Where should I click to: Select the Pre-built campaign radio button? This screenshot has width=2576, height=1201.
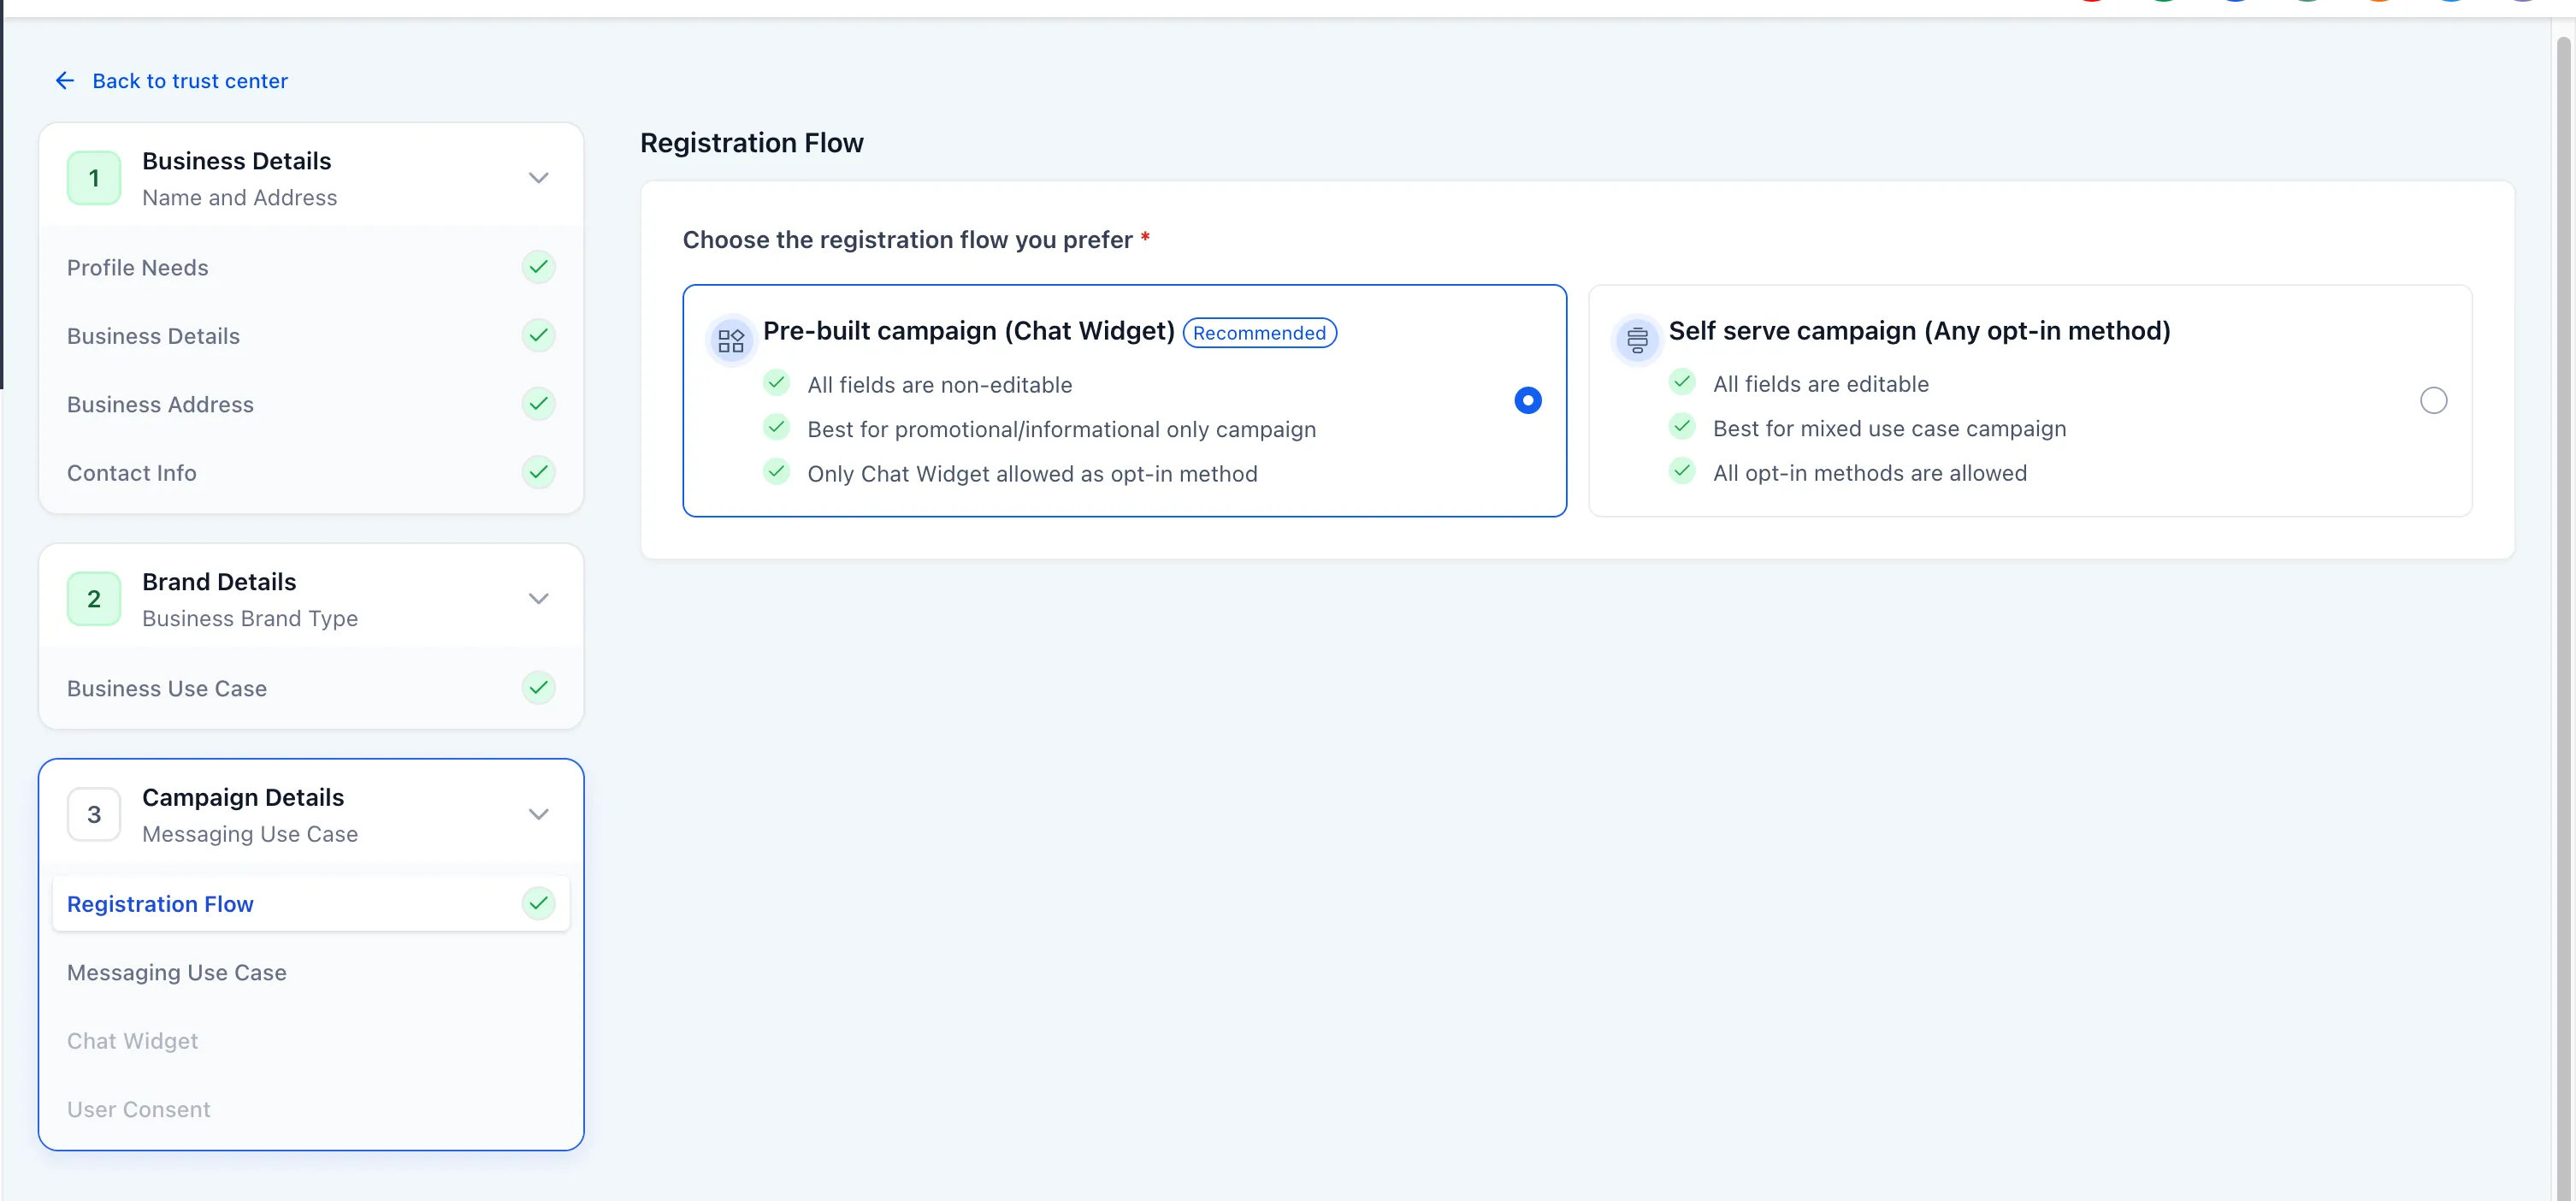[1527, 400]
